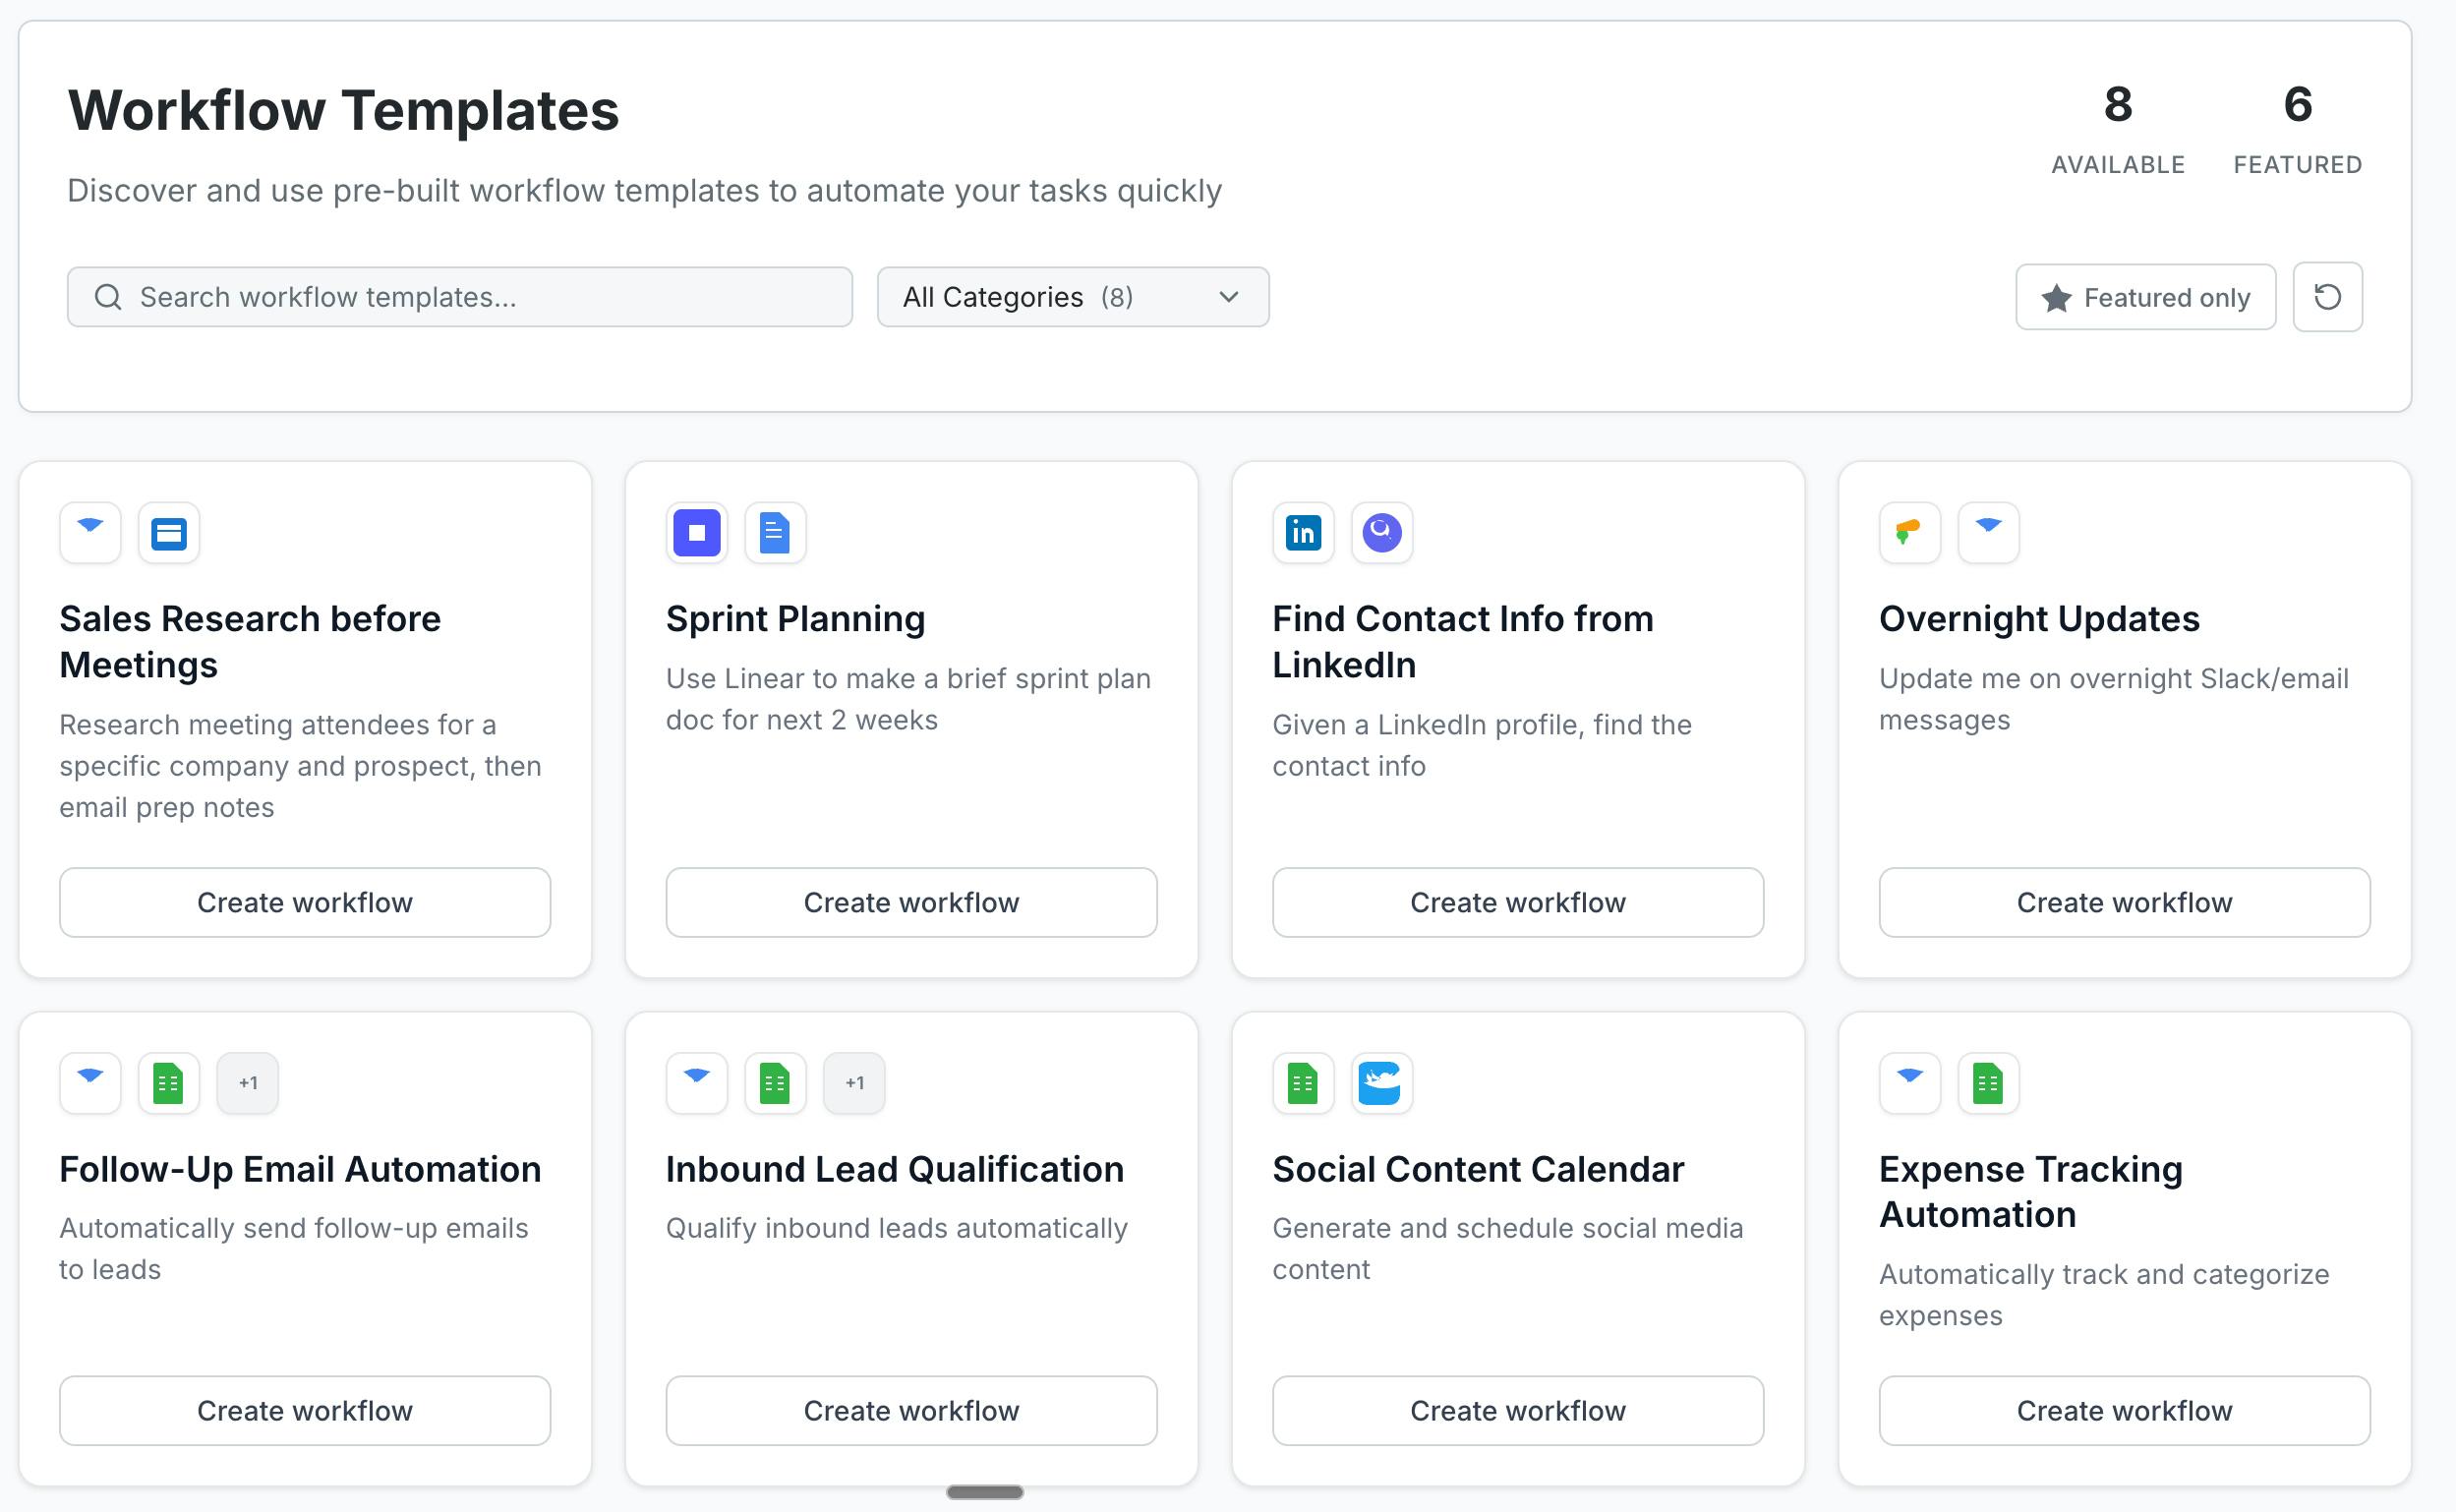Create workflow for Overnight Updates
This screenshot has width=2456, height=1512.
[2124, 902]
